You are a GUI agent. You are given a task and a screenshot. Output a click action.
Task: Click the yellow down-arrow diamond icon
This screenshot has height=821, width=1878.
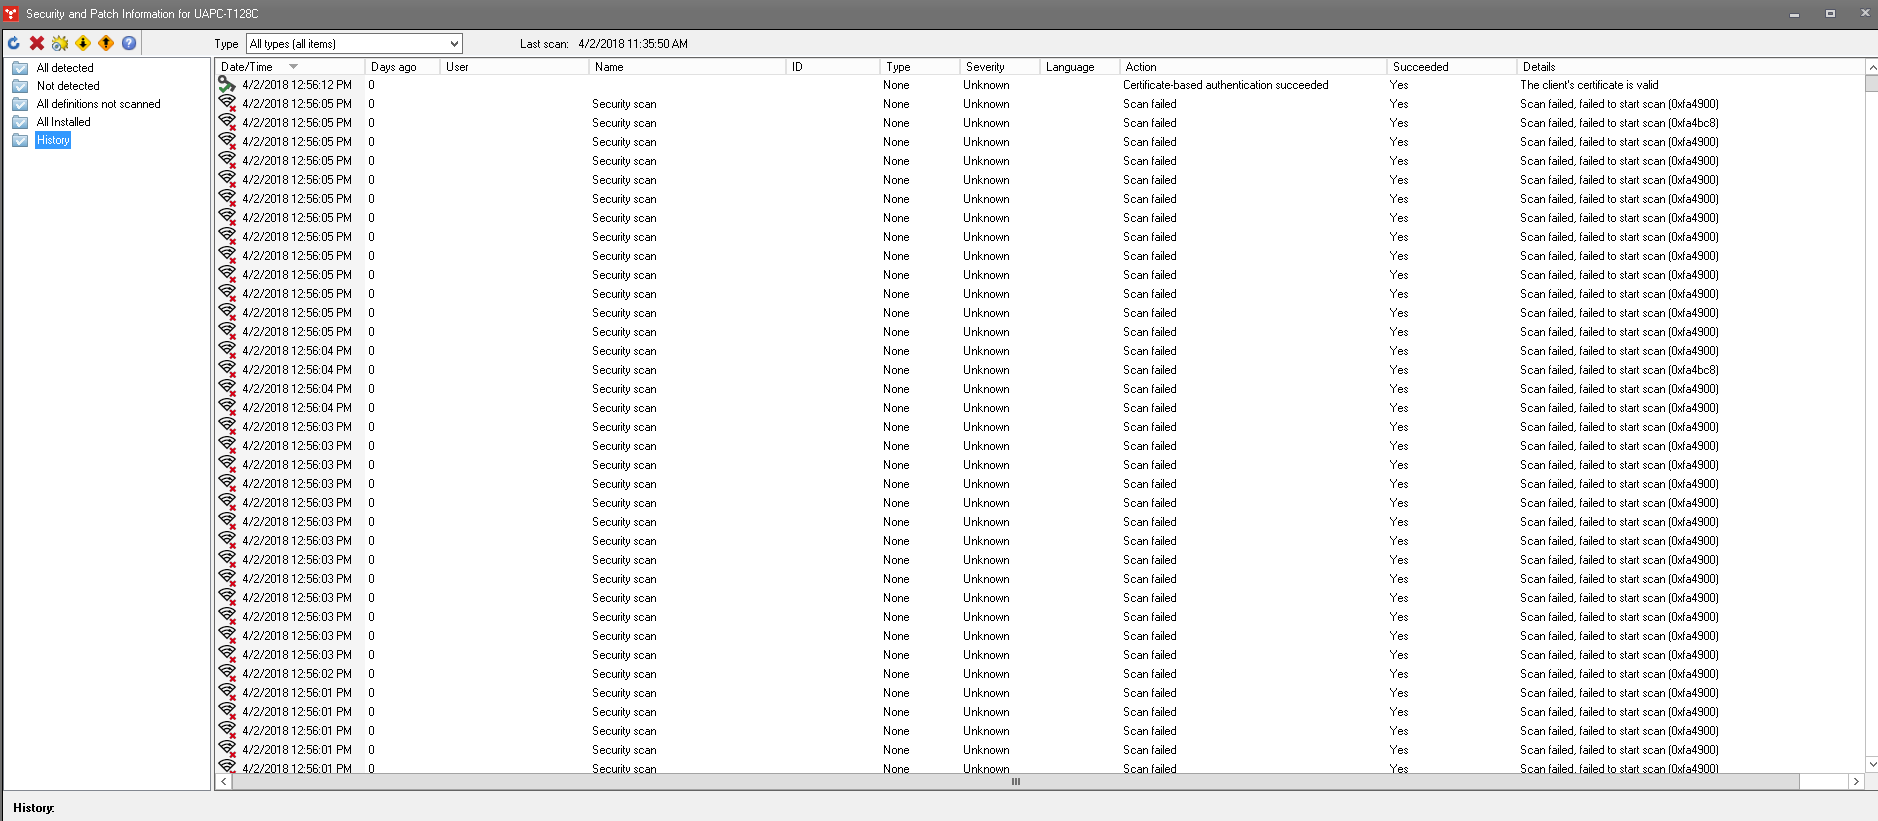point(83,43)
